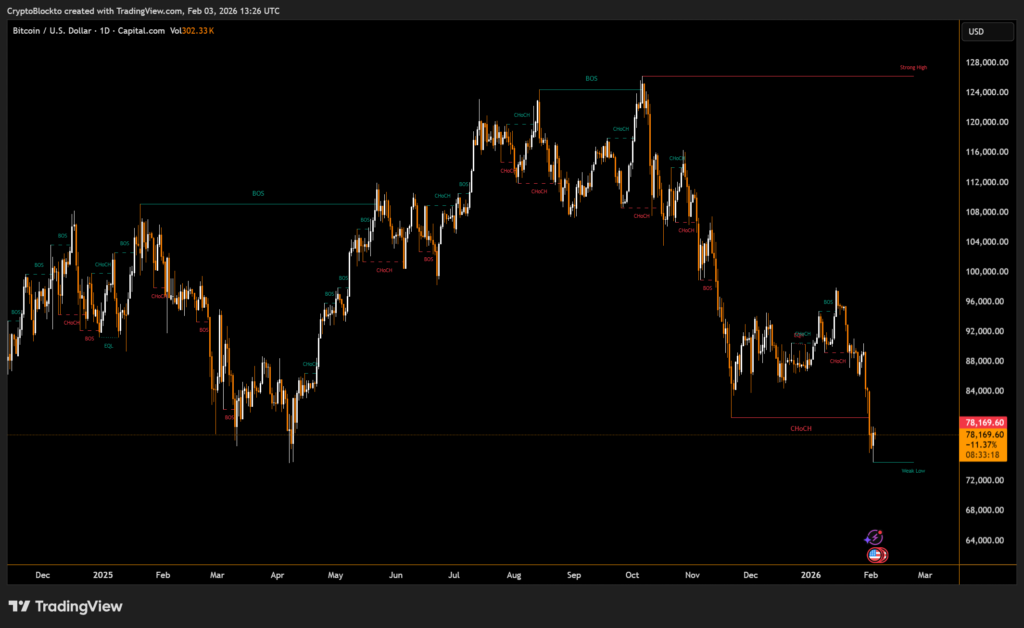Select the Weak Low level label
This screenshot has width=1024, height=628.
click(913, 470)
